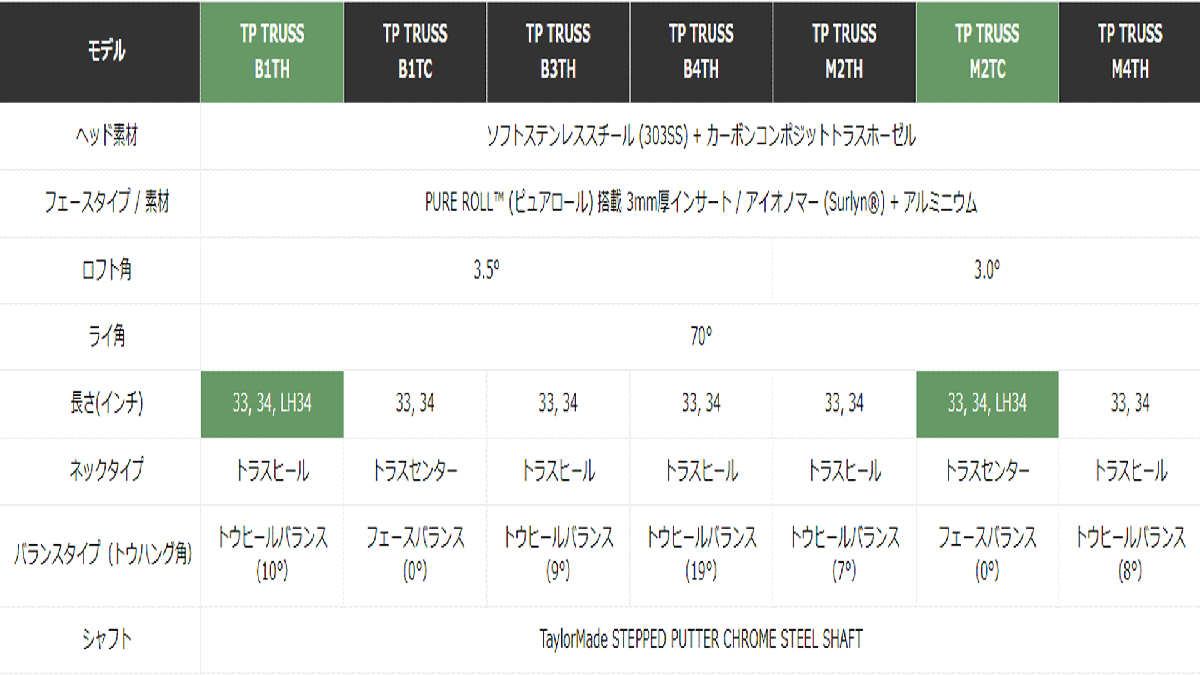Image resolution: width=1200 pixels, height=675 pixels.
Task: Click the 3.5° loft angle value
Action: pos(486,270)
